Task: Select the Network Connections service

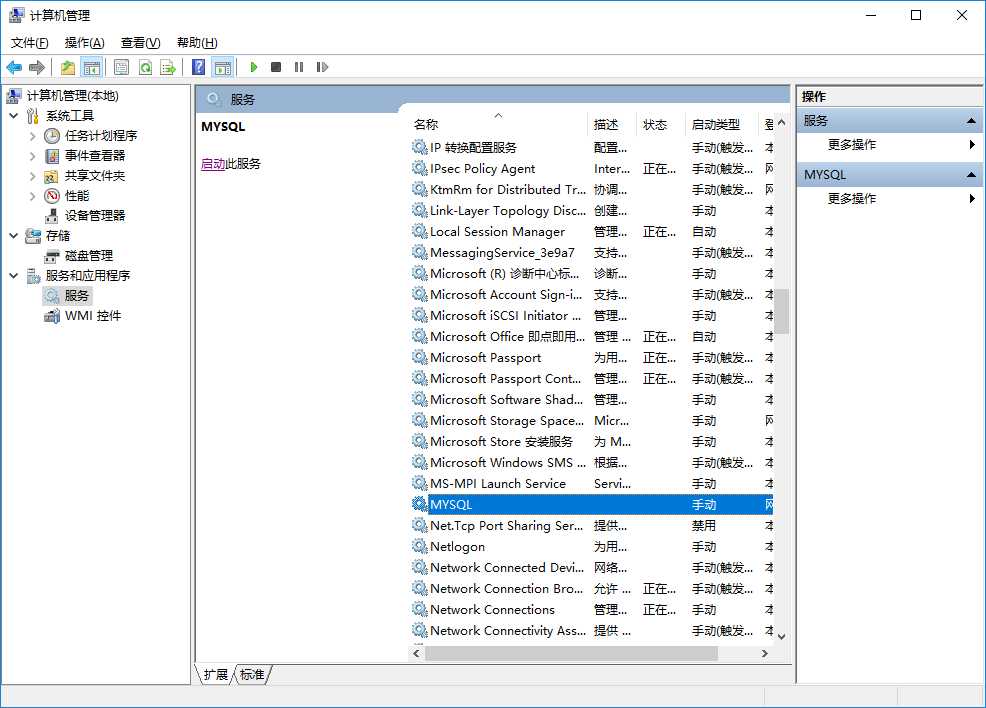Action: click(592, 610)
